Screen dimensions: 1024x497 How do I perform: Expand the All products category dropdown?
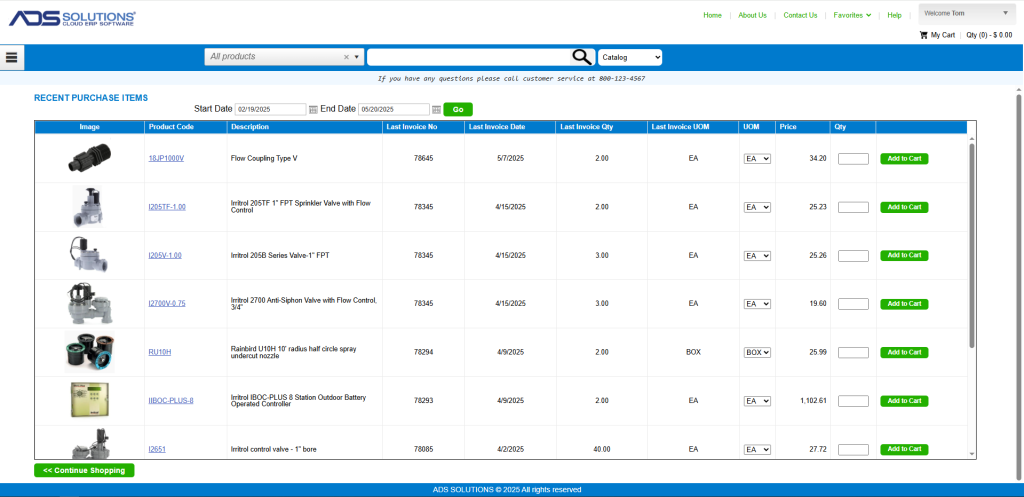coord(357,57)
